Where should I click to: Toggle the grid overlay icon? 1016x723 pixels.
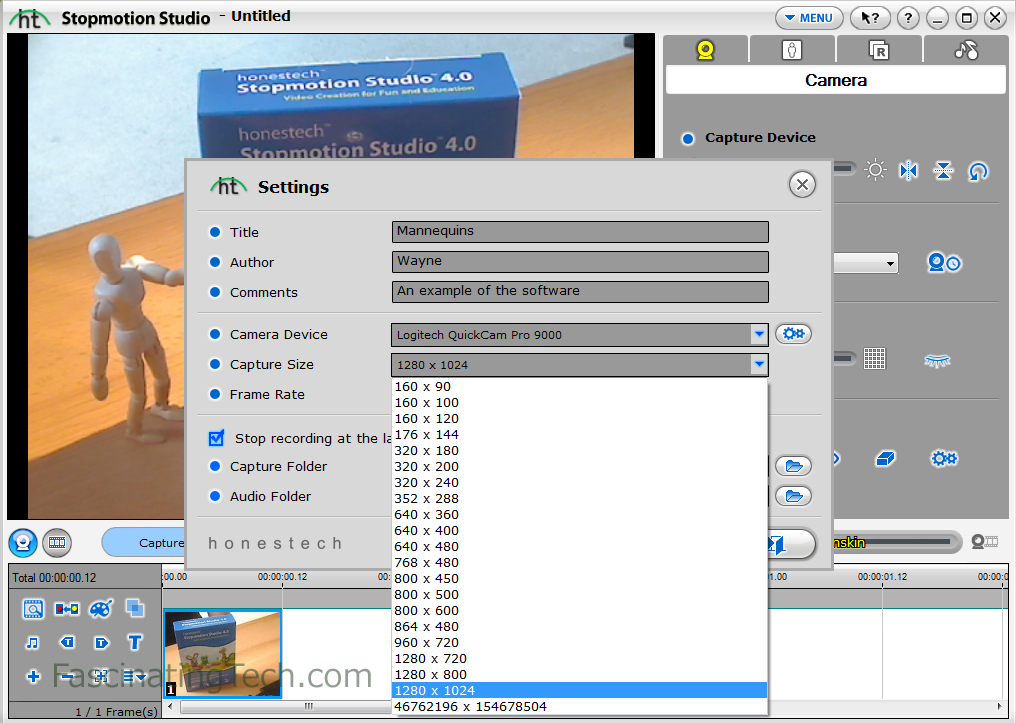(874, 358)
